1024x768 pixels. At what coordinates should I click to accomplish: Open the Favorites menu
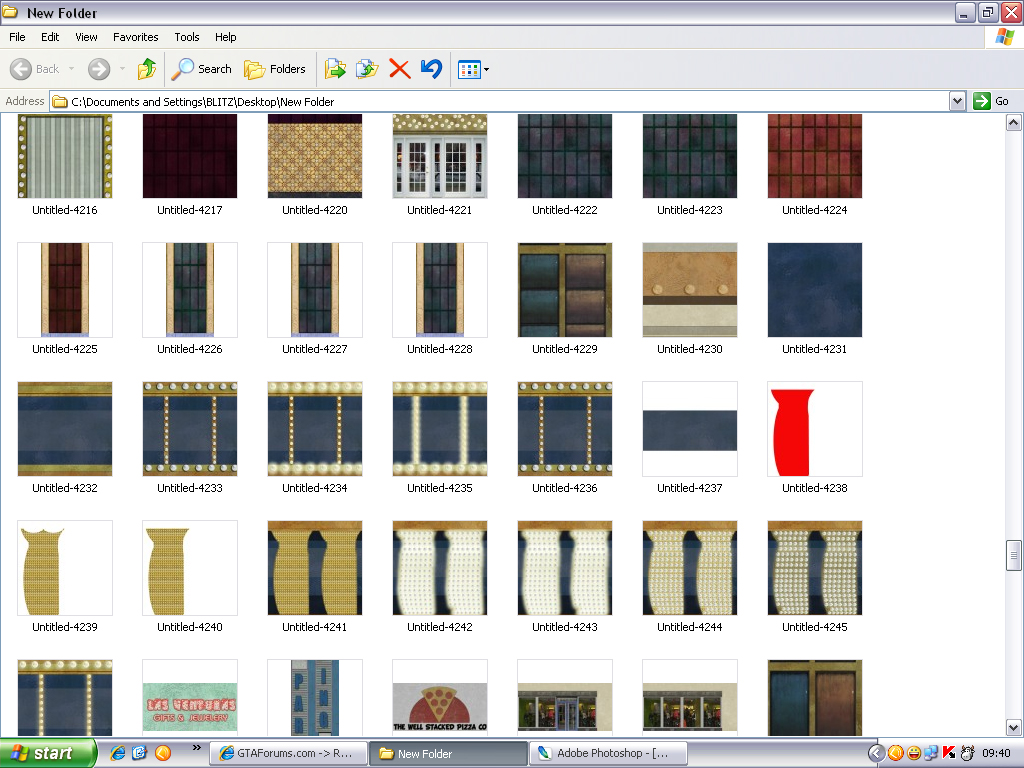tap(135, 37)
